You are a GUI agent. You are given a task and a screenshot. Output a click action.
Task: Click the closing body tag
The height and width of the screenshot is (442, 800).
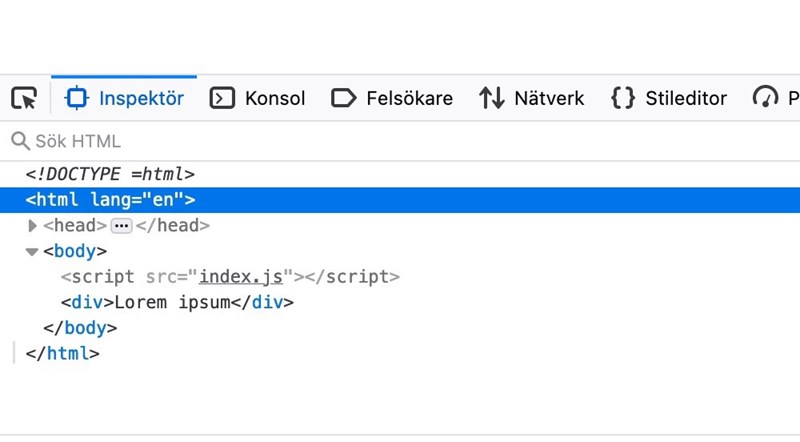pos(80,328)
